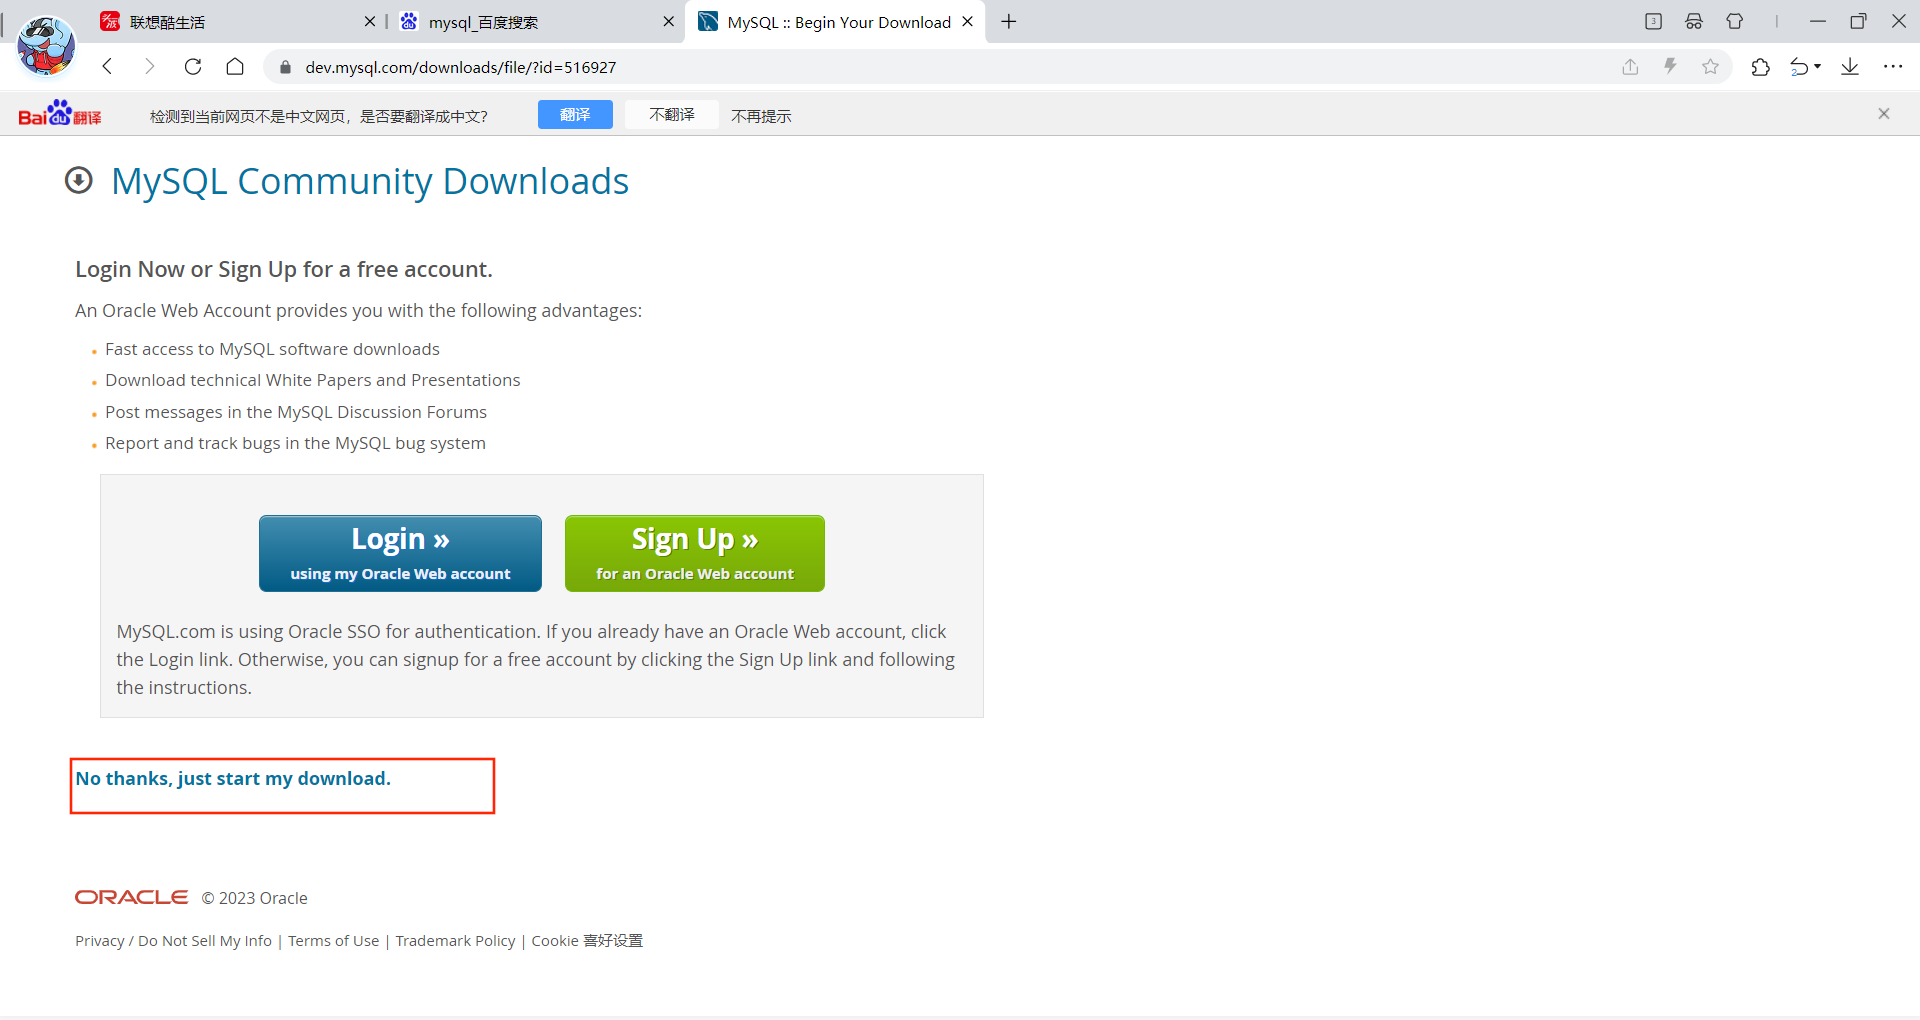Click the blue 翻译 button
1920x1020 pixels.
575,115
